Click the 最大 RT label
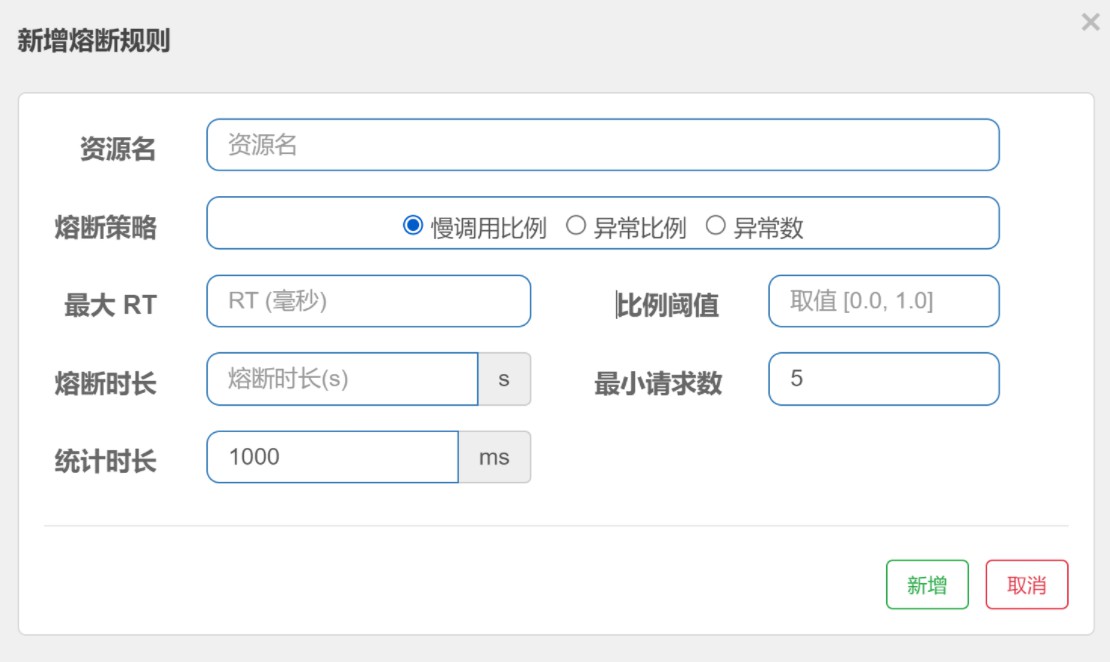Screen dimensions: 1110x662 [110, 305]
